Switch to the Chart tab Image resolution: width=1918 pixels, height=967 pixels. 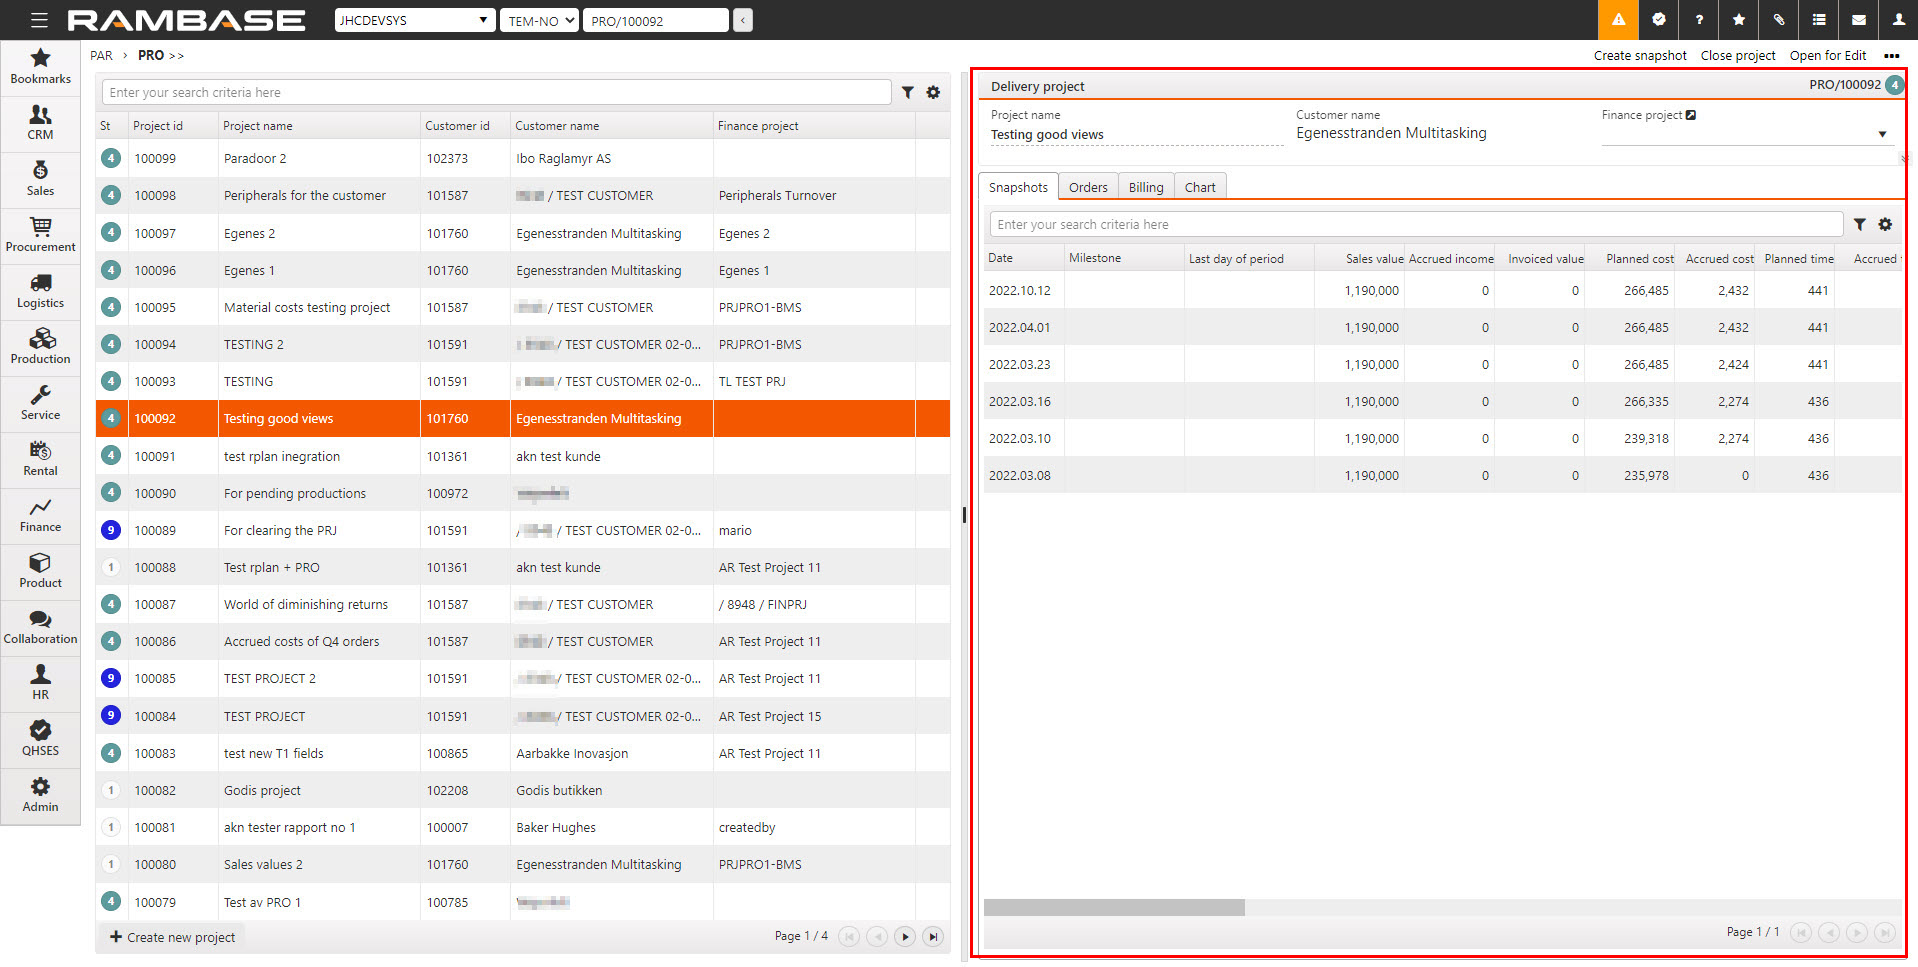point(1199,187)
